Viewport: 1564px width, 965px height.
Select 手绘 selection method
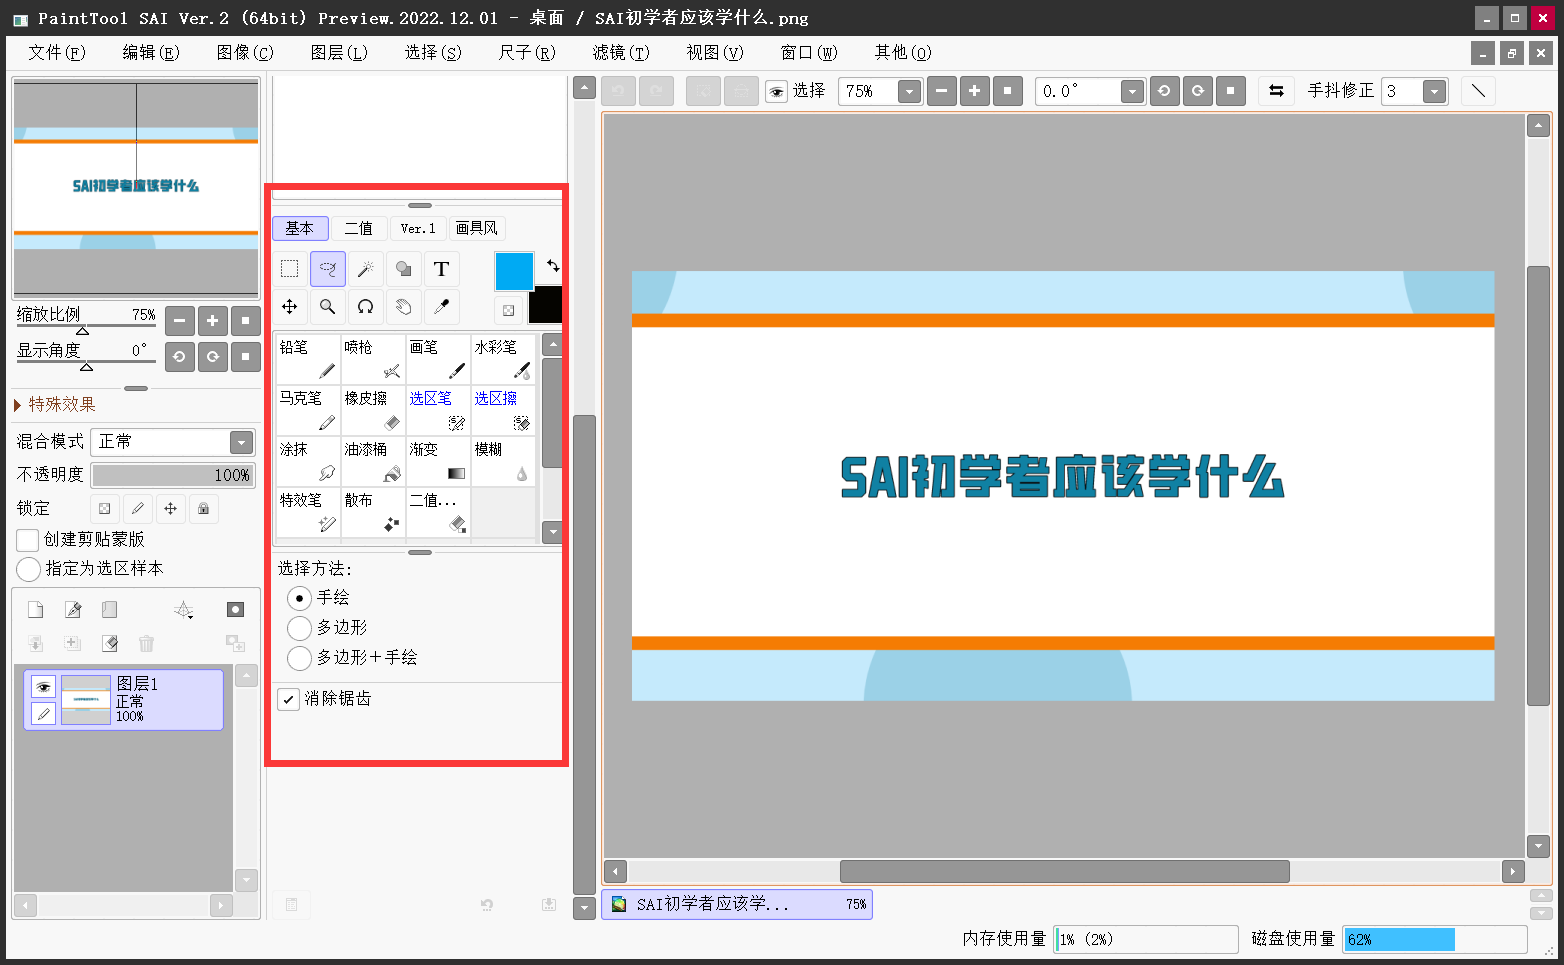299,598
